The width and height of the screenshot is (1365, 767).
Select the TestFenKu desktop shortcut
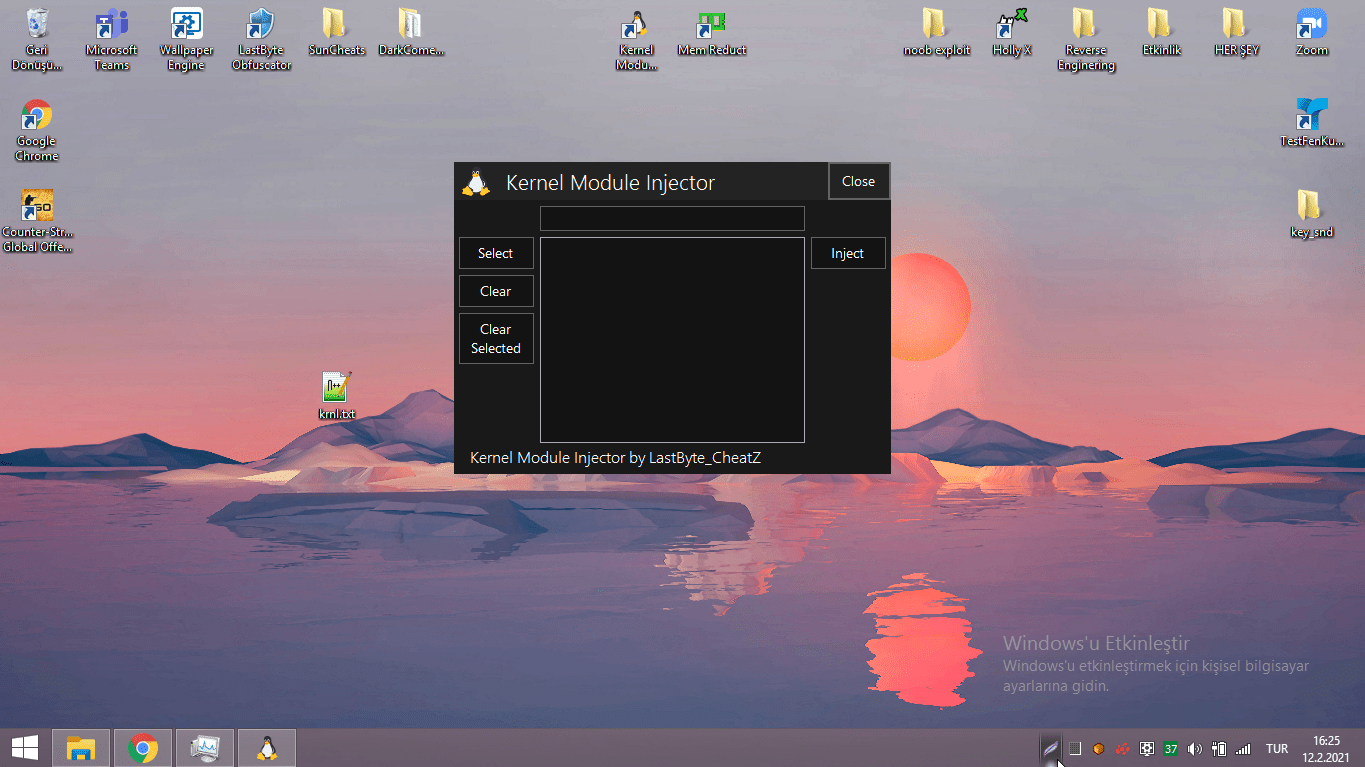click(x=1311, y=122)
